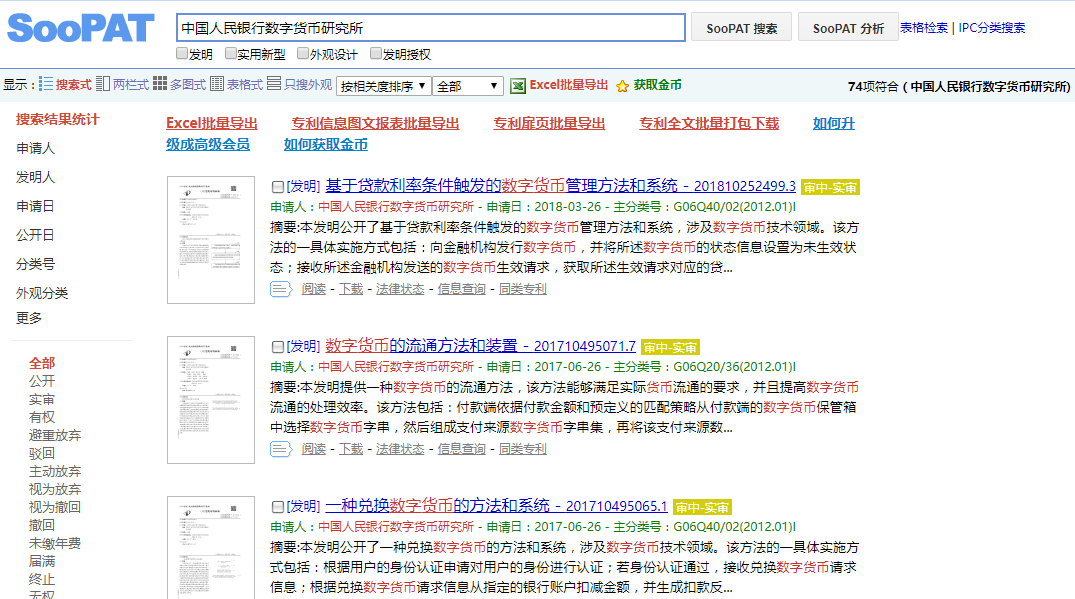
Task: Open 审中-实审 status badge of 201810252499.3
Action: (x=830, y=187)
